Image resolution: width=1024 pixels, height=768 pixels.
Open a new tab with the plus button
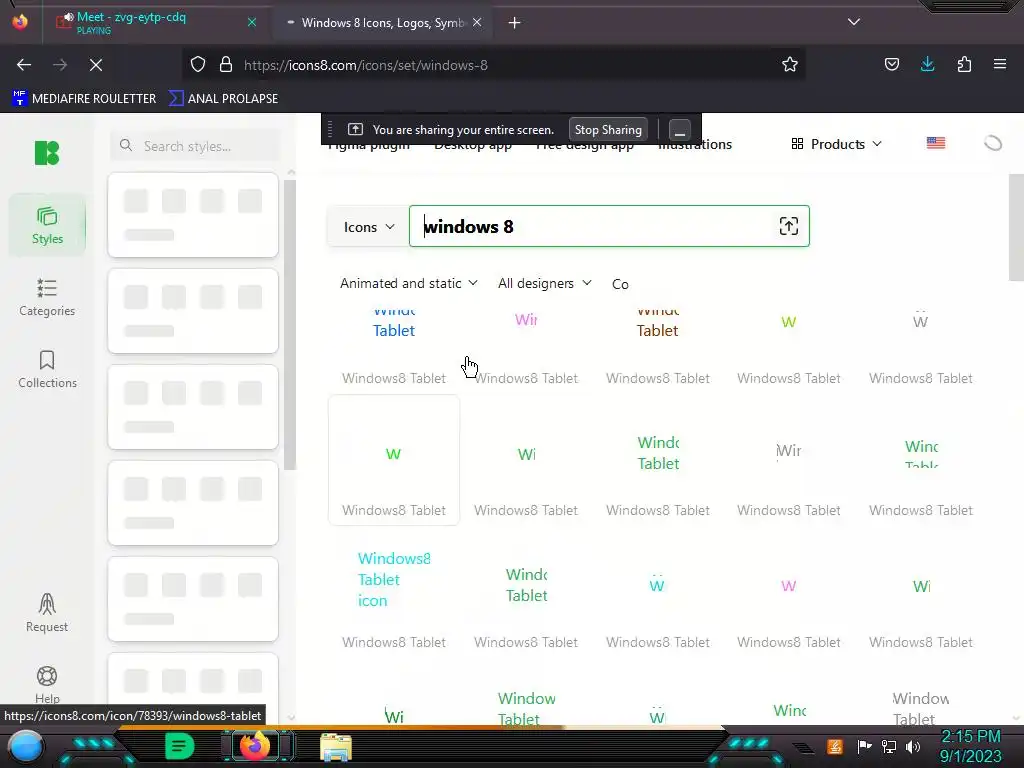tap(515, 23)
